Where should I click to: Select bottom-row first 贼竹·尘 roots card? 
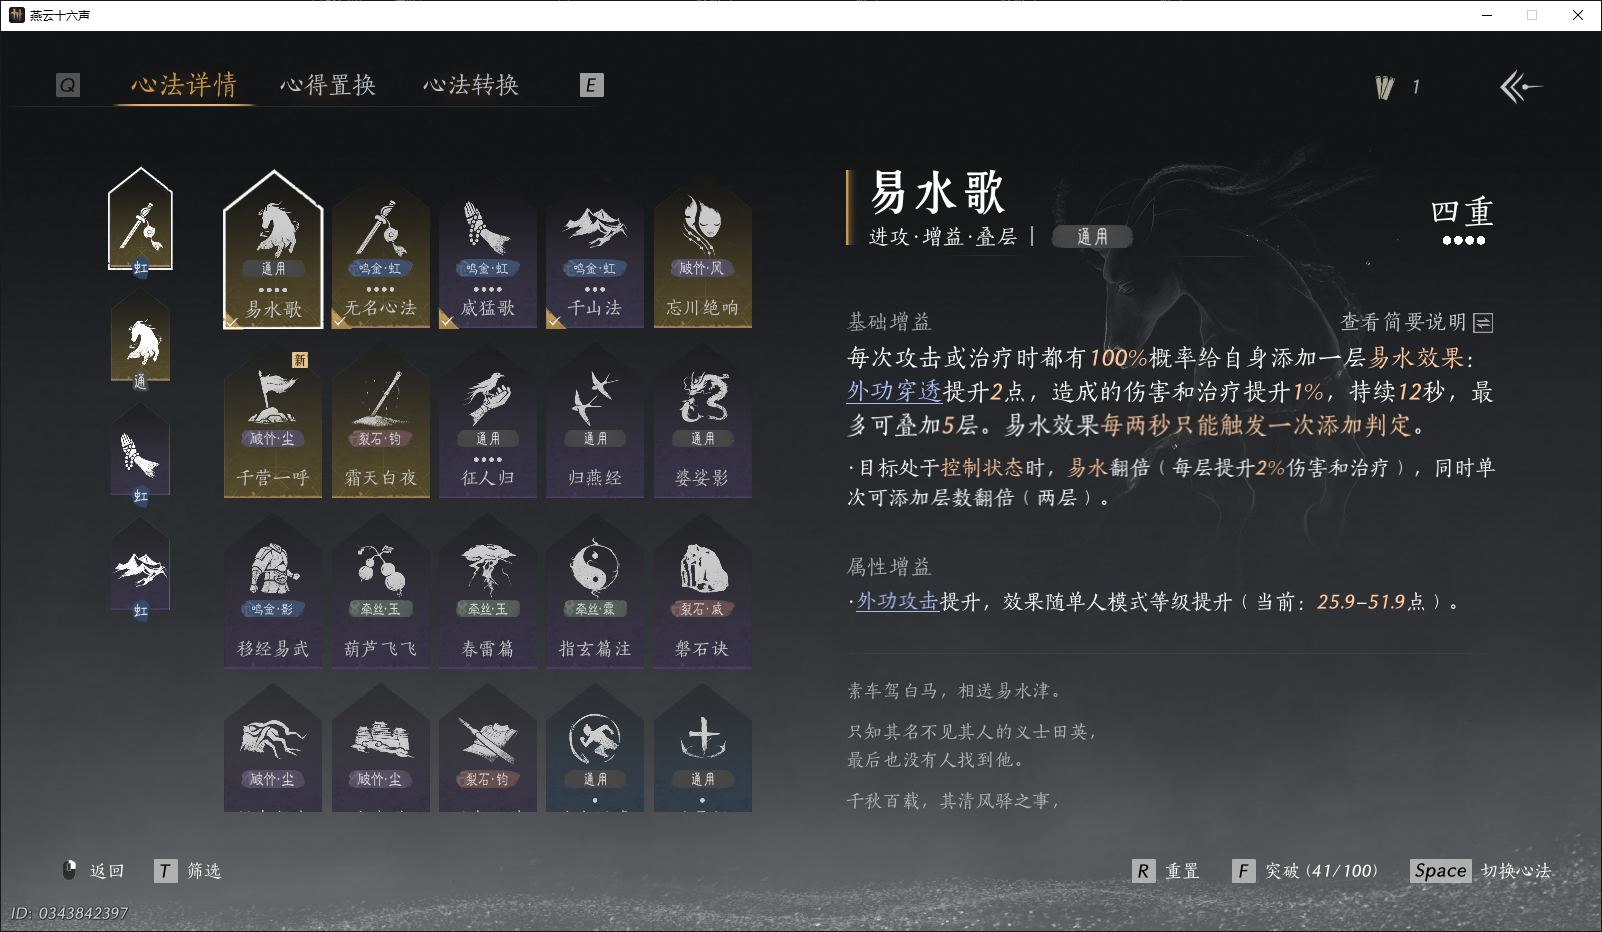[x=273, y=750]
